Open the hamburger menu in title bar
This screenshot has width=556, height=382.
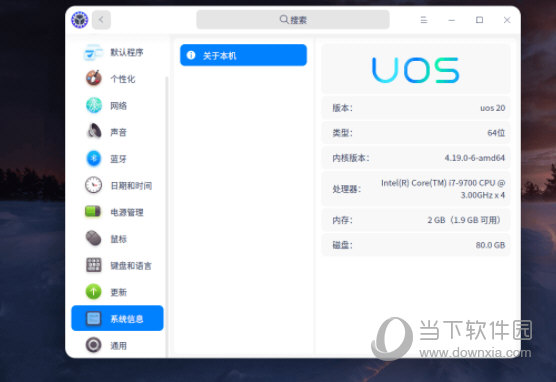(x=424, y=20)
